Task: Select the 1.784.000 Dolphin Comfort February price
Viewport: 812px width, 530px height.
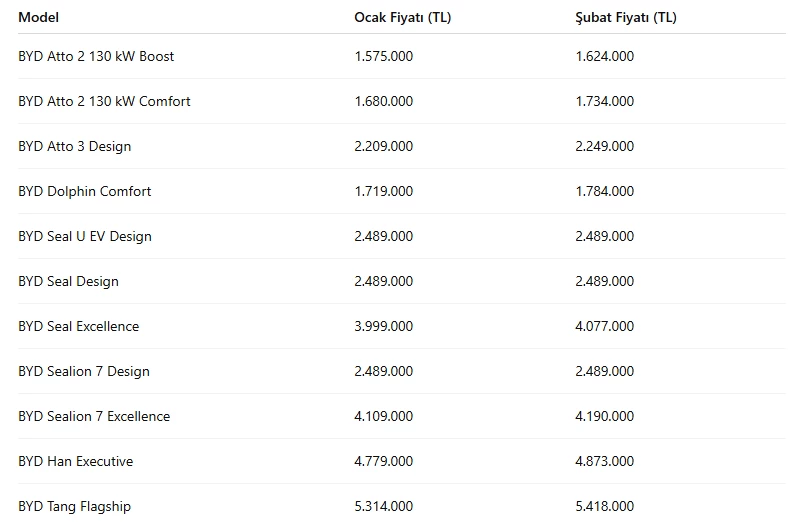Action: pos(604,191)
